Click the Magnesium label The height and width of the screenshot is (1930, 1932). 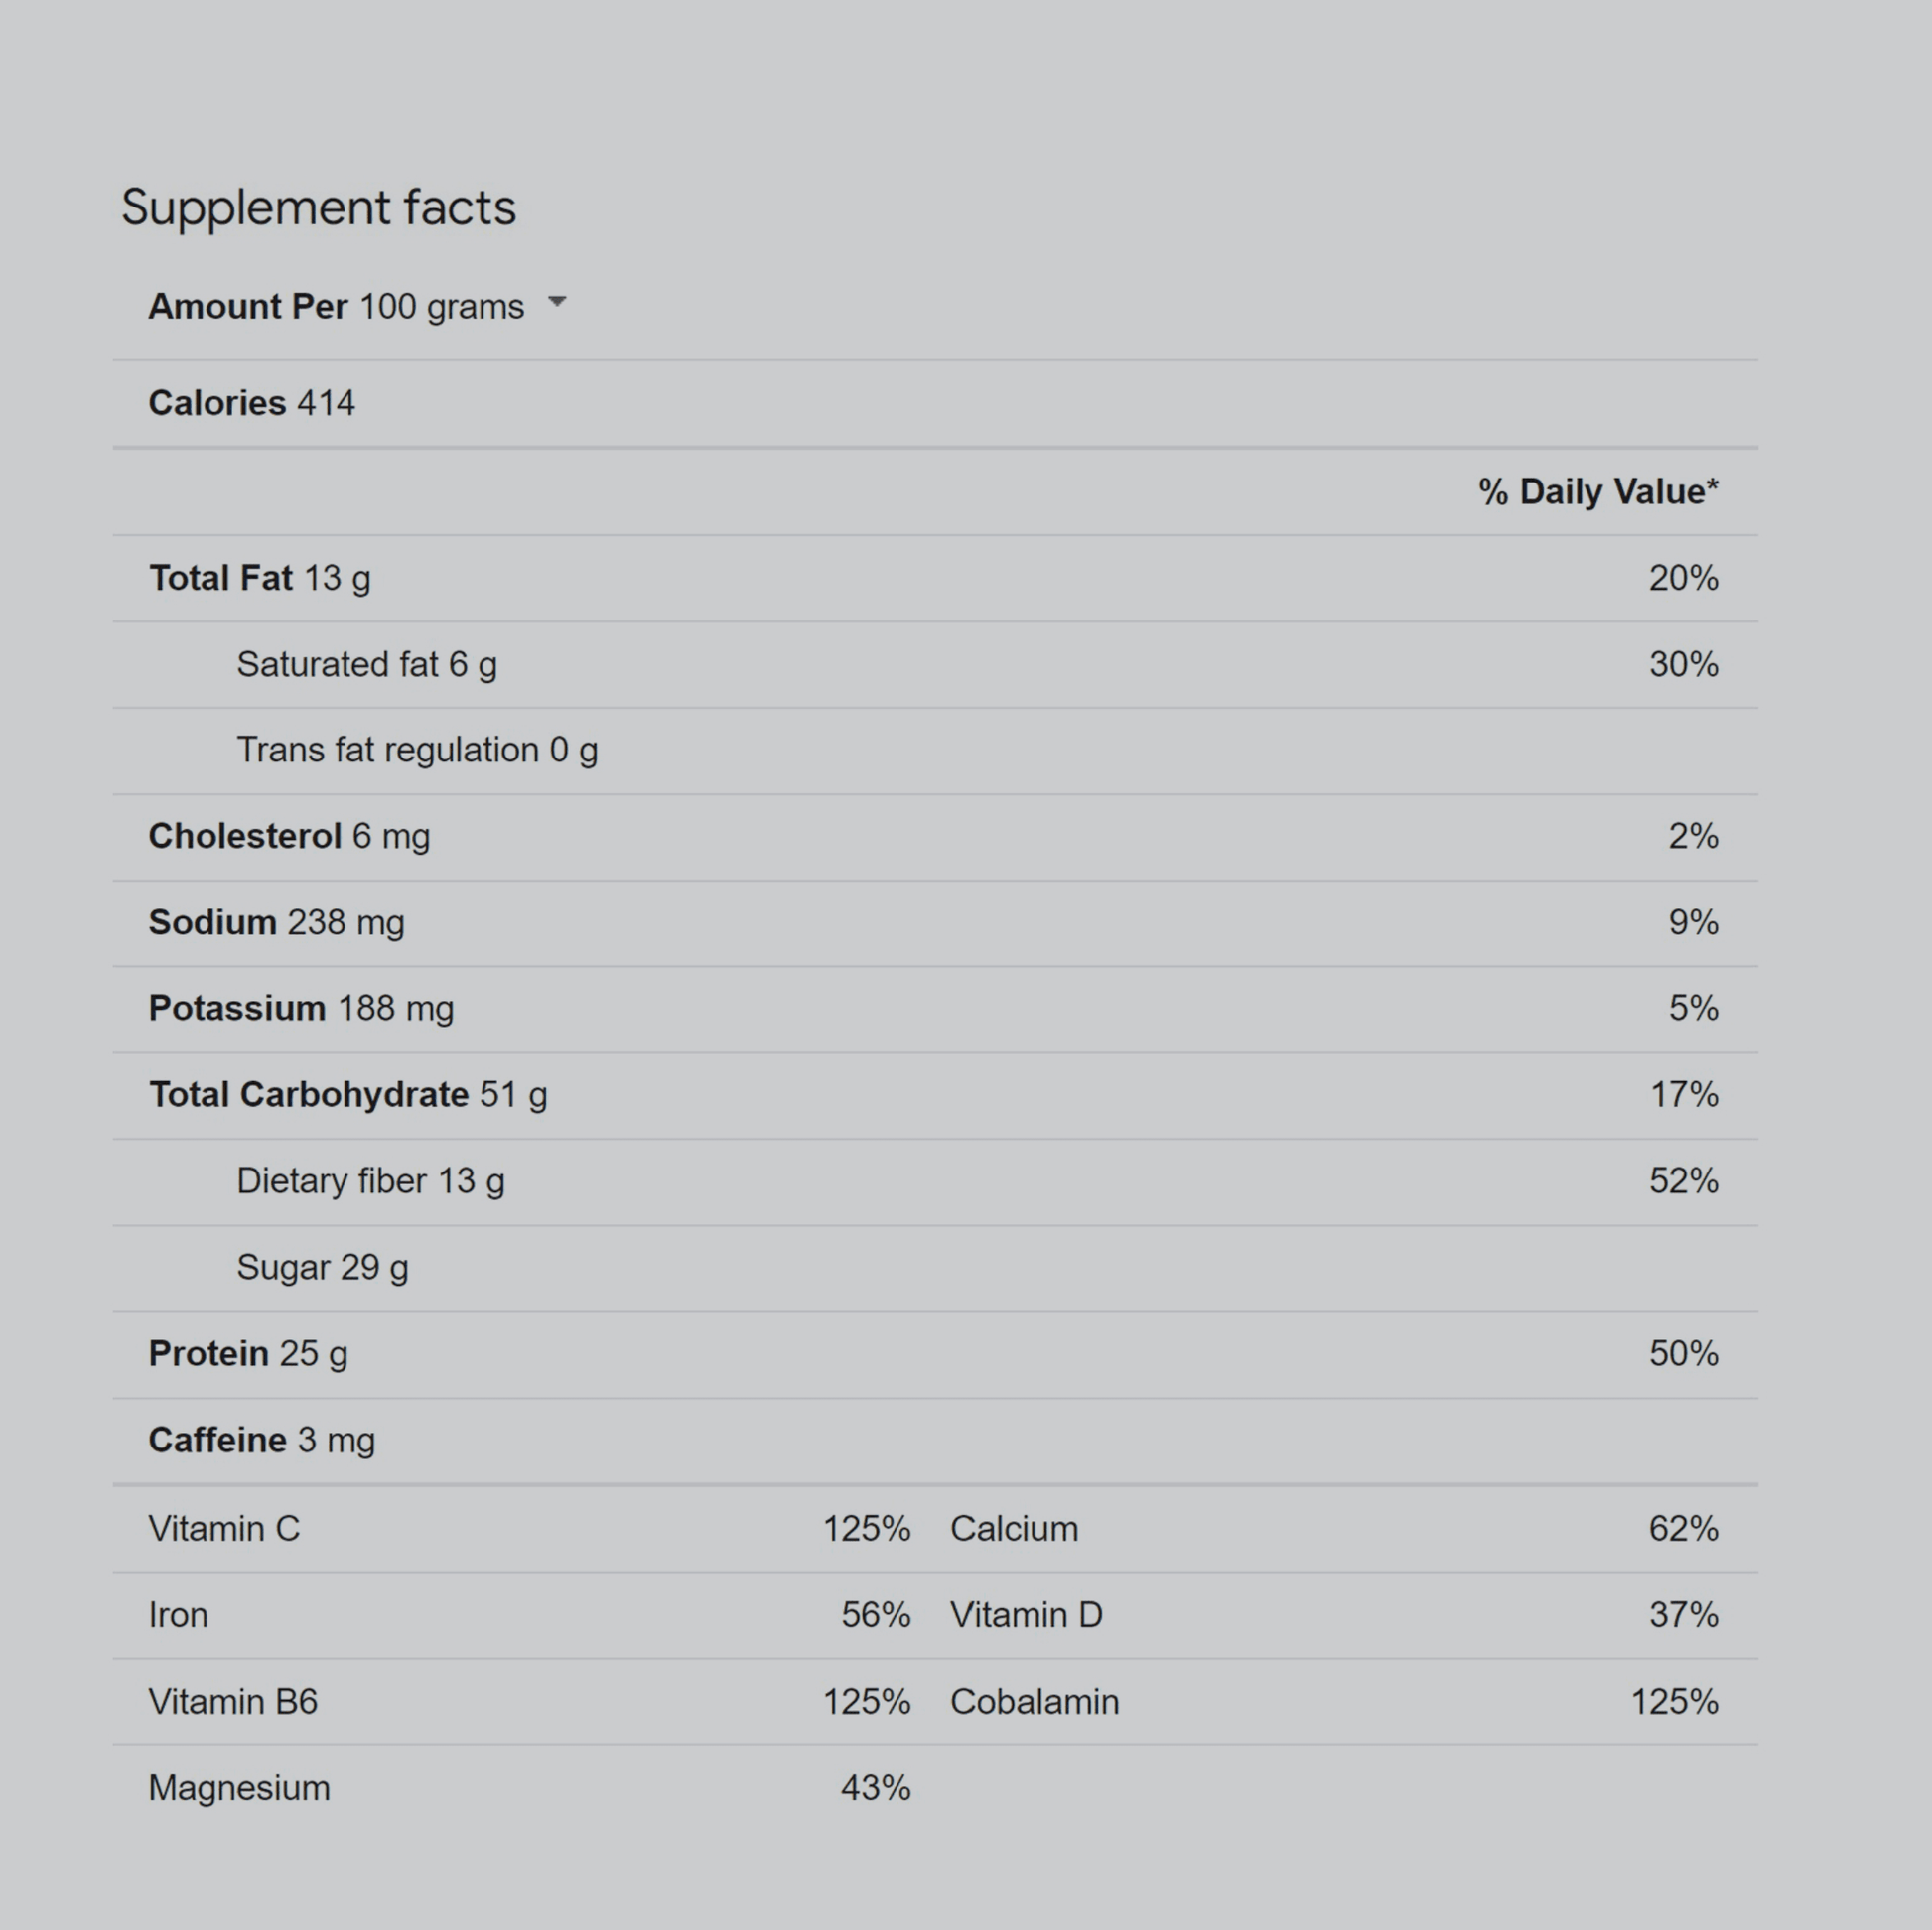pos(239,1788)
